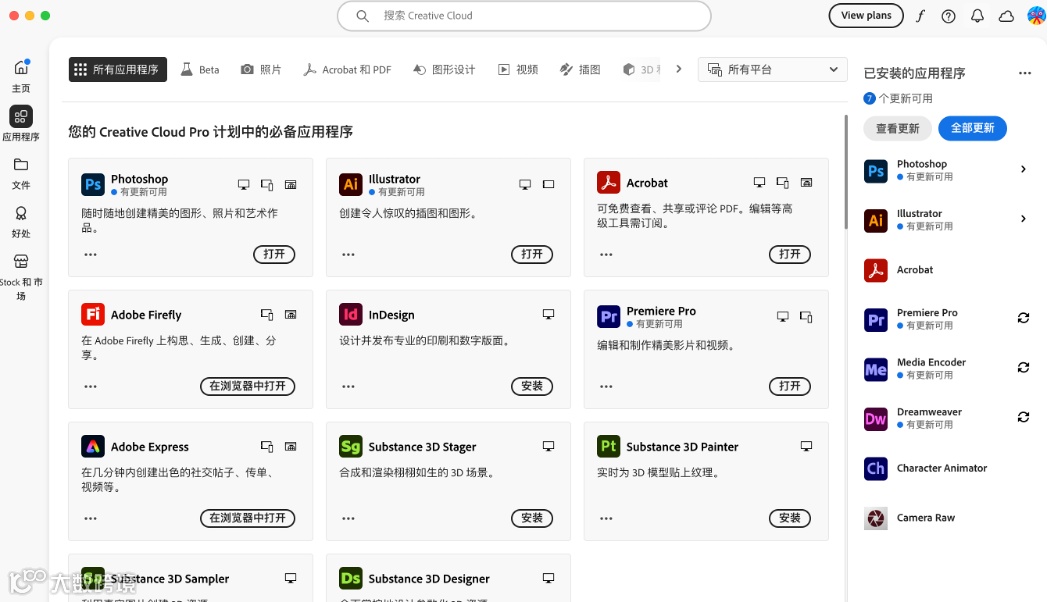Click the Illustrator icon in installed apps list
The image size is (1048, 602).
pos(876,220)
